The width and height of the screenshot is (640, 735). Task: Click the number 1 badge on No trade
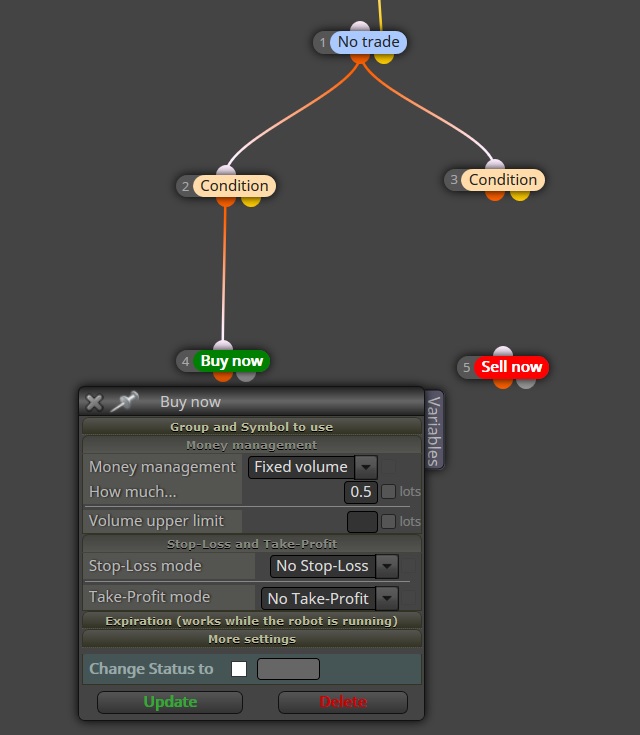pos(323,43)
